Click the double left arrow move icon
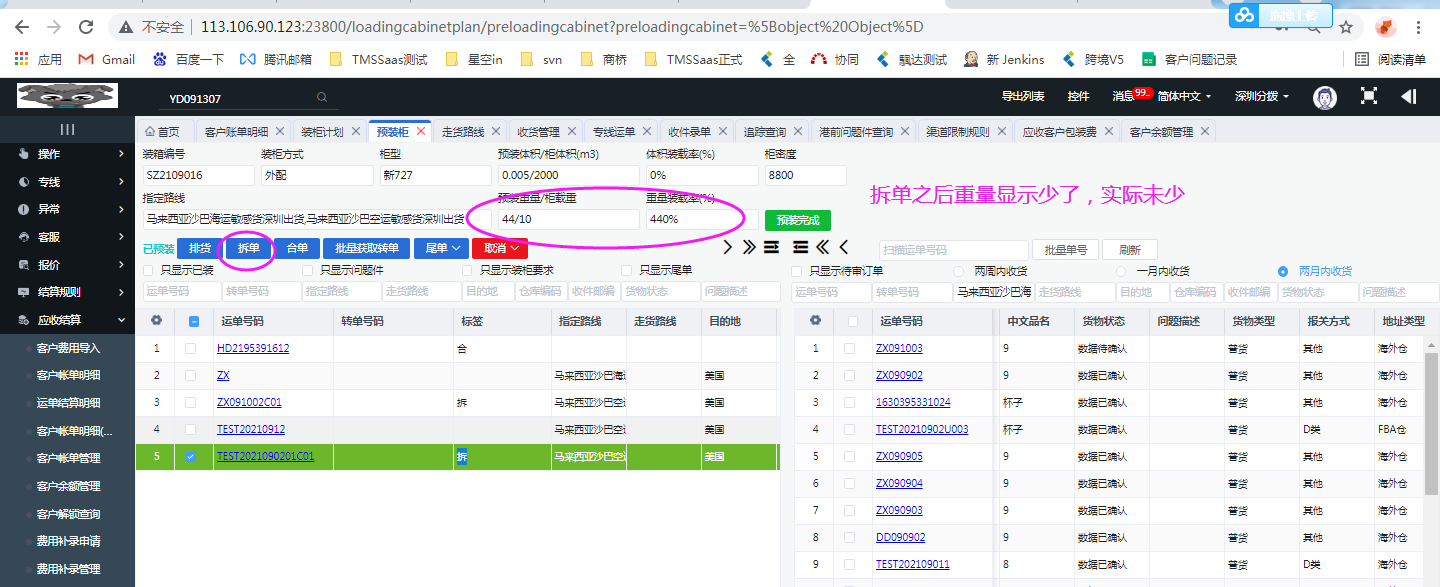This screenshot has height=587, width=1440. pyautogui.click(x=822, y=247)
